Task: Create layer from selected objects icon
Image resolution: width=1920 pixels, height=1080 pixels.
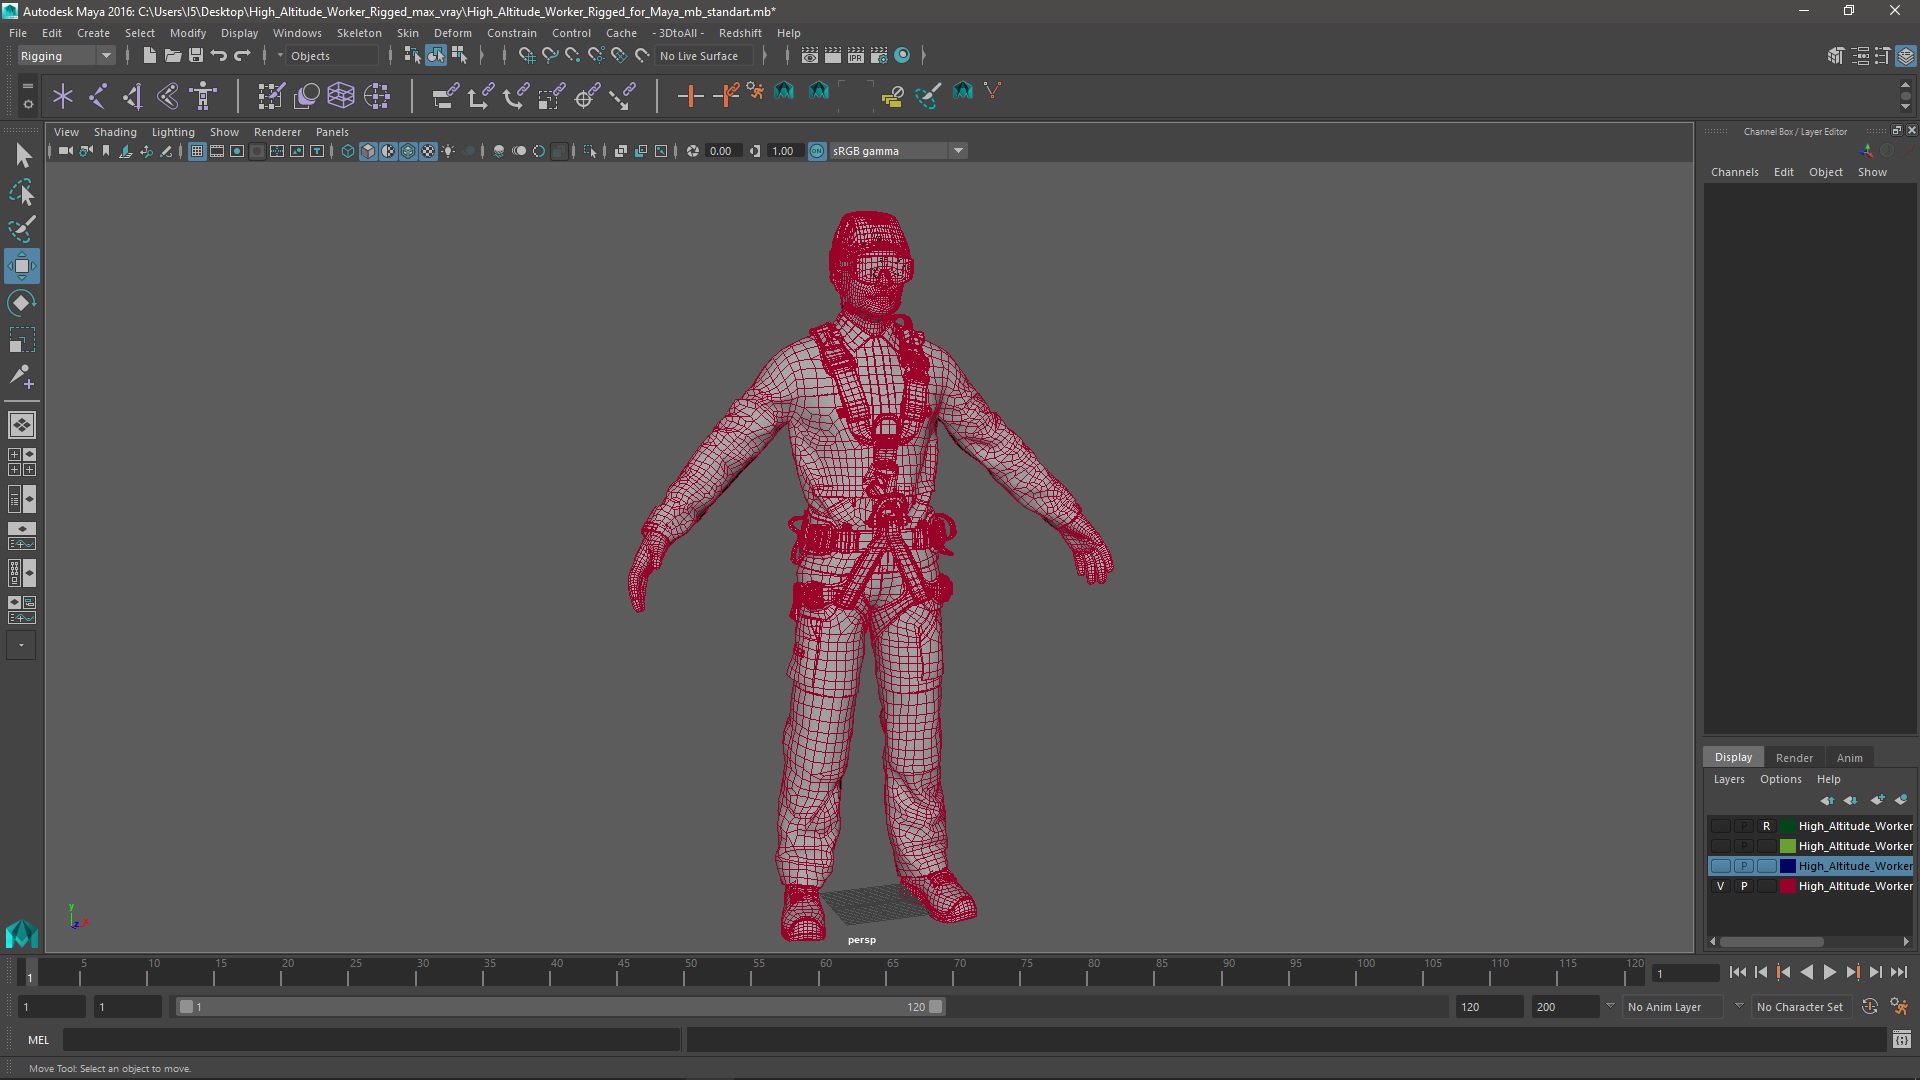Action: [1901, 800]
